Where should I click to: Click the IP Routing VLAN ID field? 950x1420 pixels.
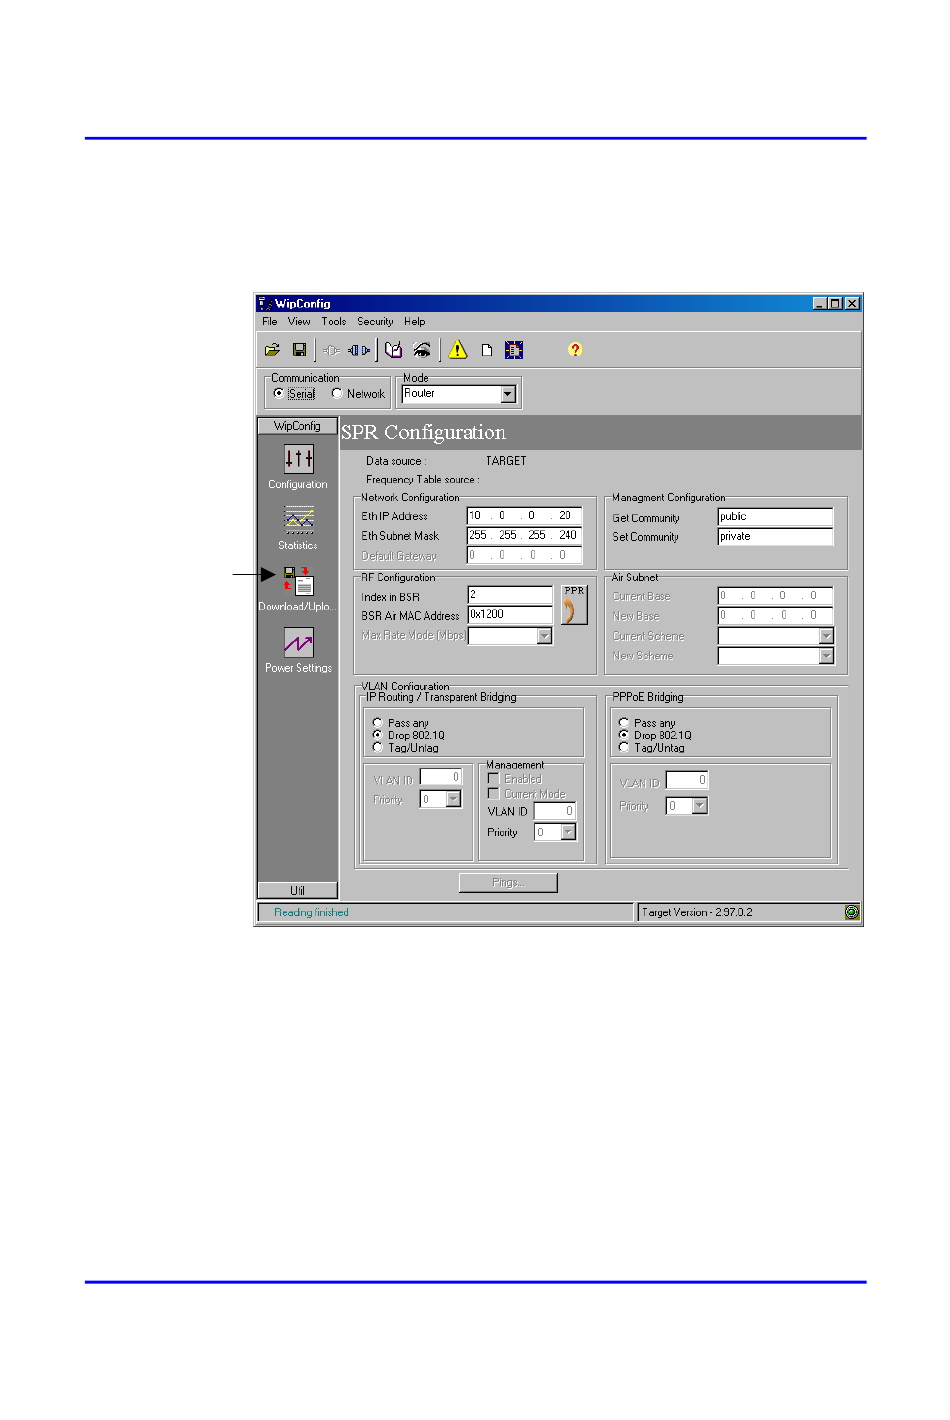tap(441, 777)
